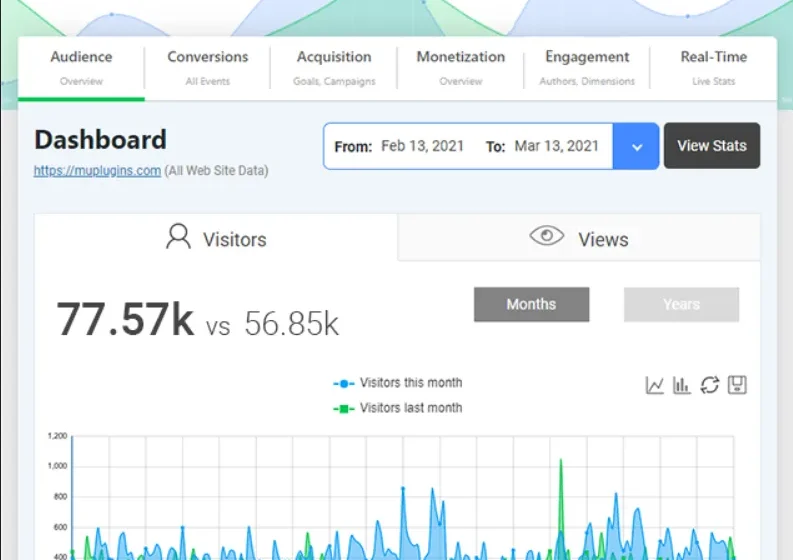Image resolution: width=793 pixels, height=560 pixels.
Task: Click the 1,000 y-axis label
Action: (x=57, y=466)
